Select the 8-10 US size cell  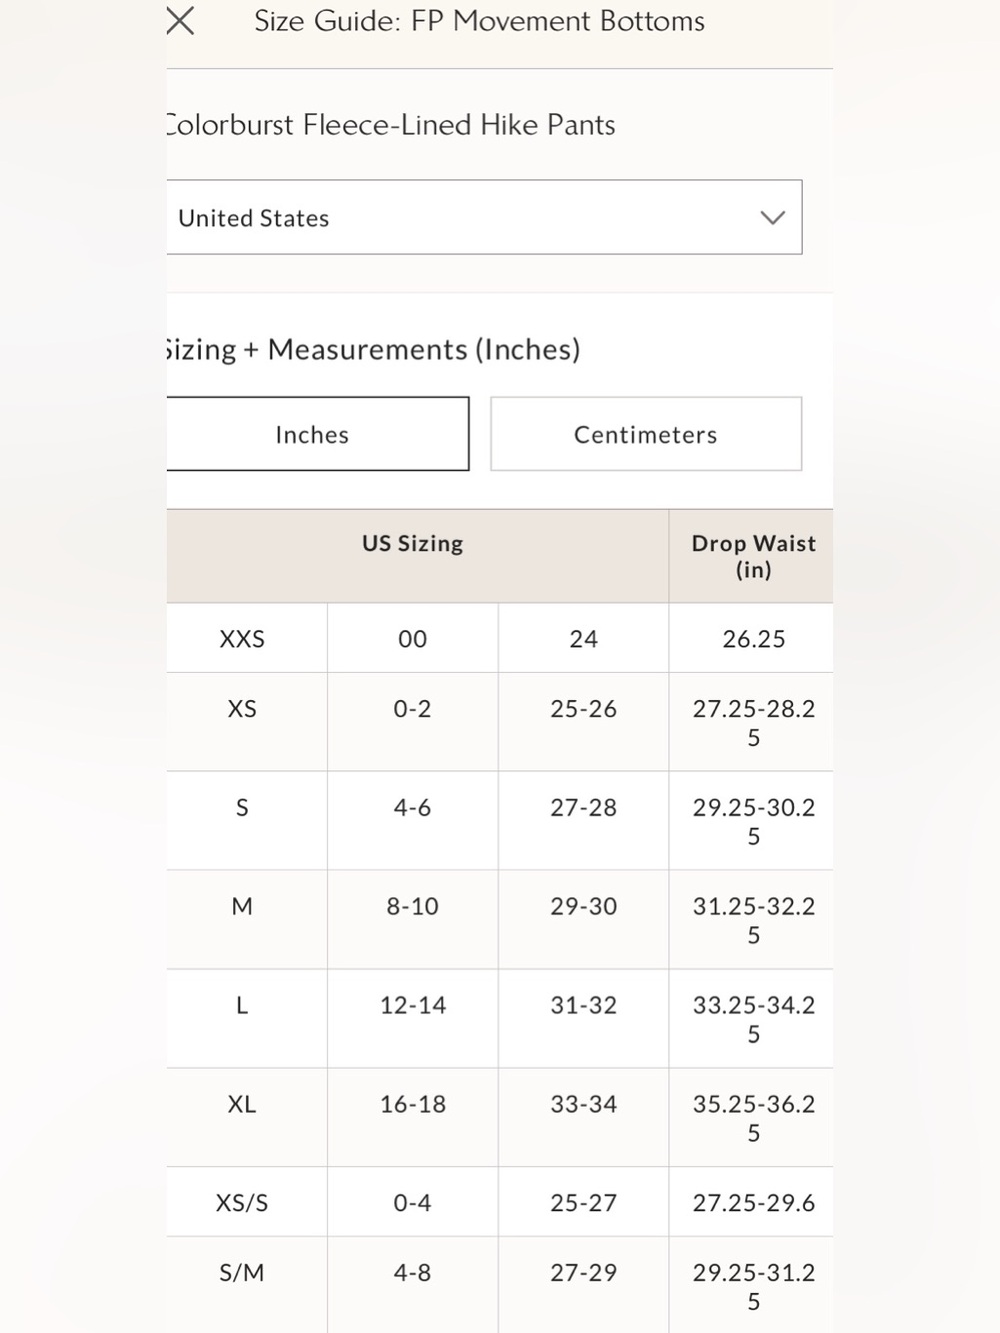coord(413,907)
